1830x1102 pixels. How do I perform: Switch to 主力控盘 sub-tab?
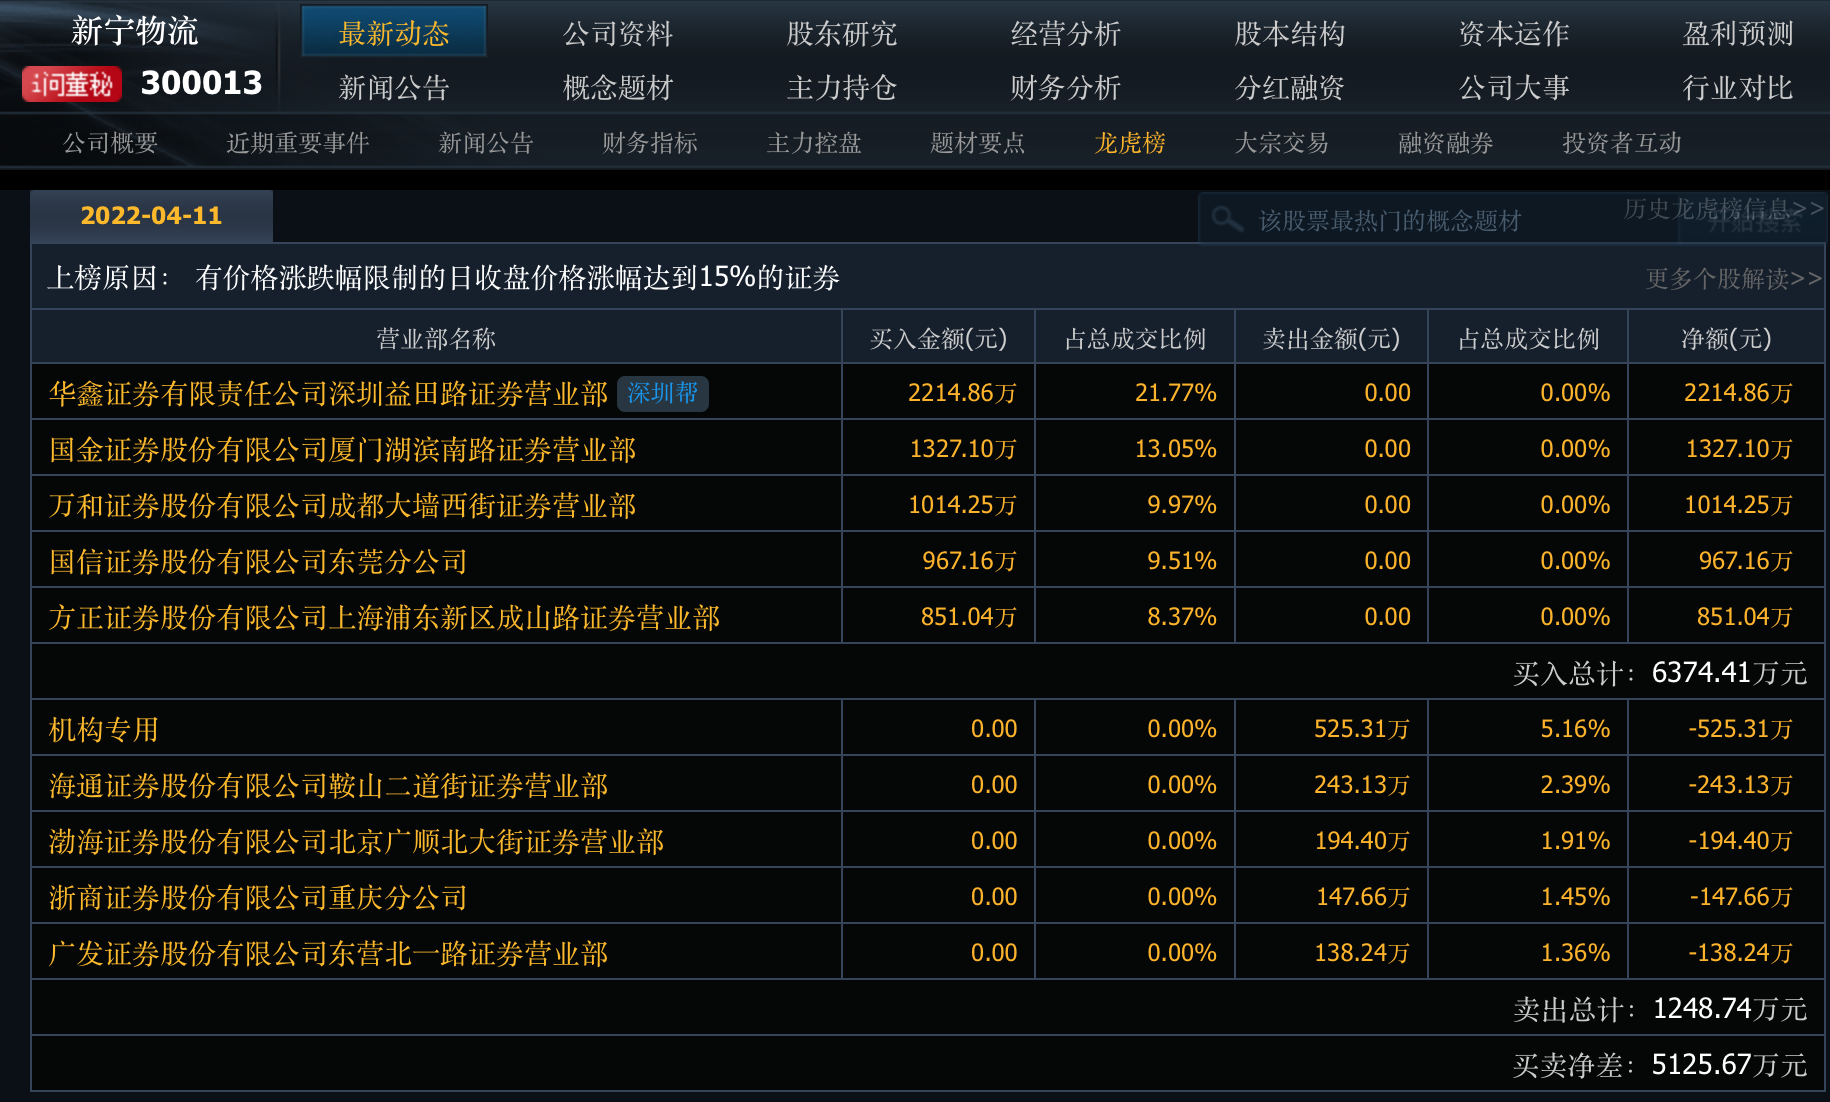point(814,143)
